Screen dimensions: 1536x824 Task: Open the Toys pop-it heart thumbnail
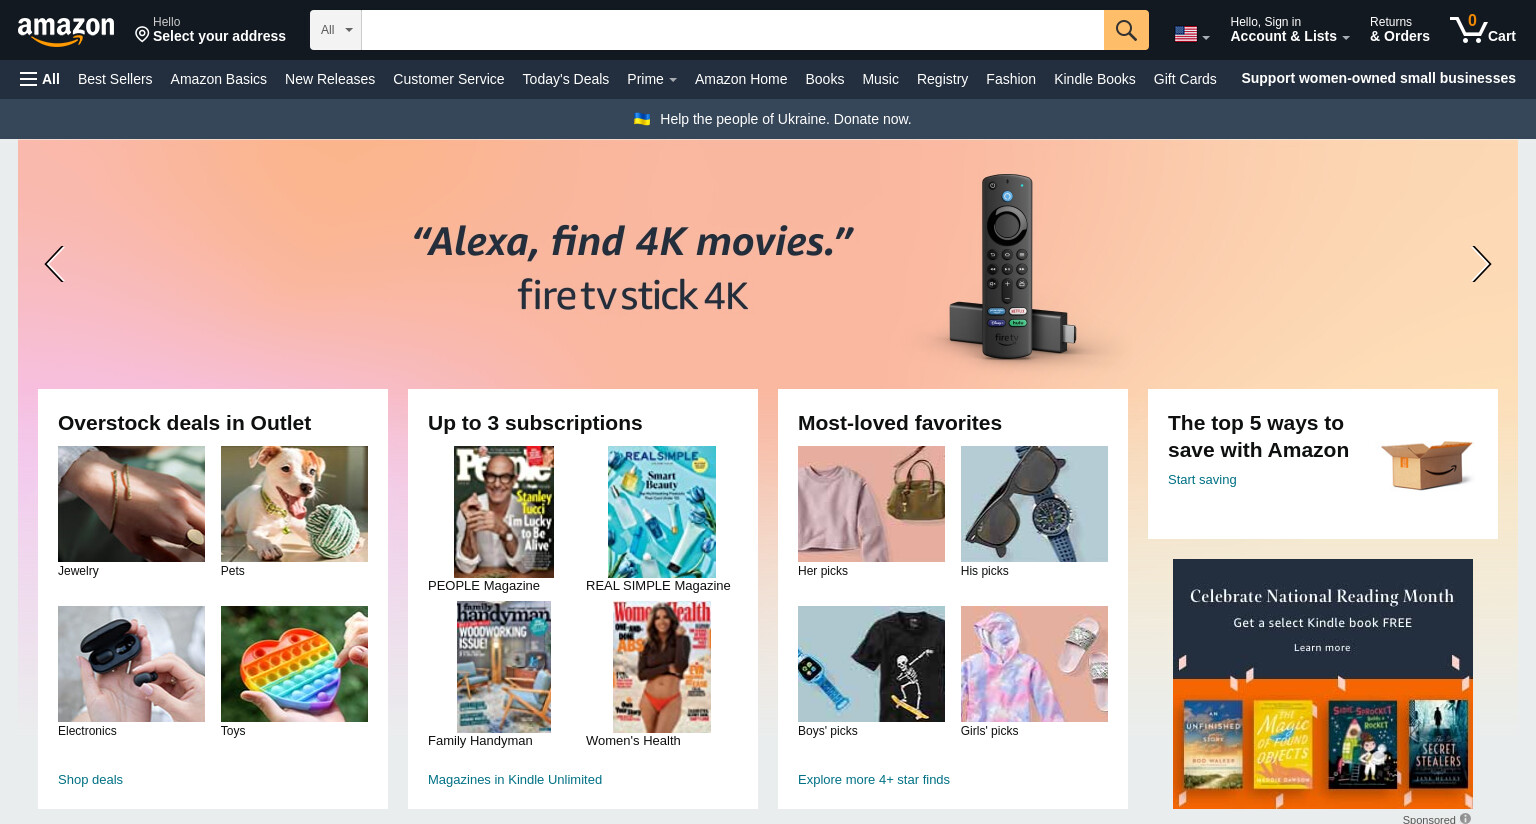click(x=294, y=664)
